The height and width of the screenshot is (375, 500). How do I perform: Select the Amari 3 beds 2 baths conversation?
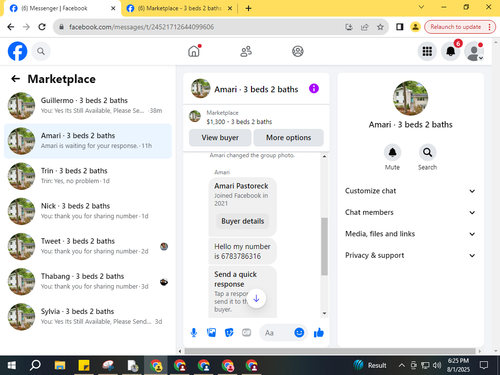(x=88, y=141)
